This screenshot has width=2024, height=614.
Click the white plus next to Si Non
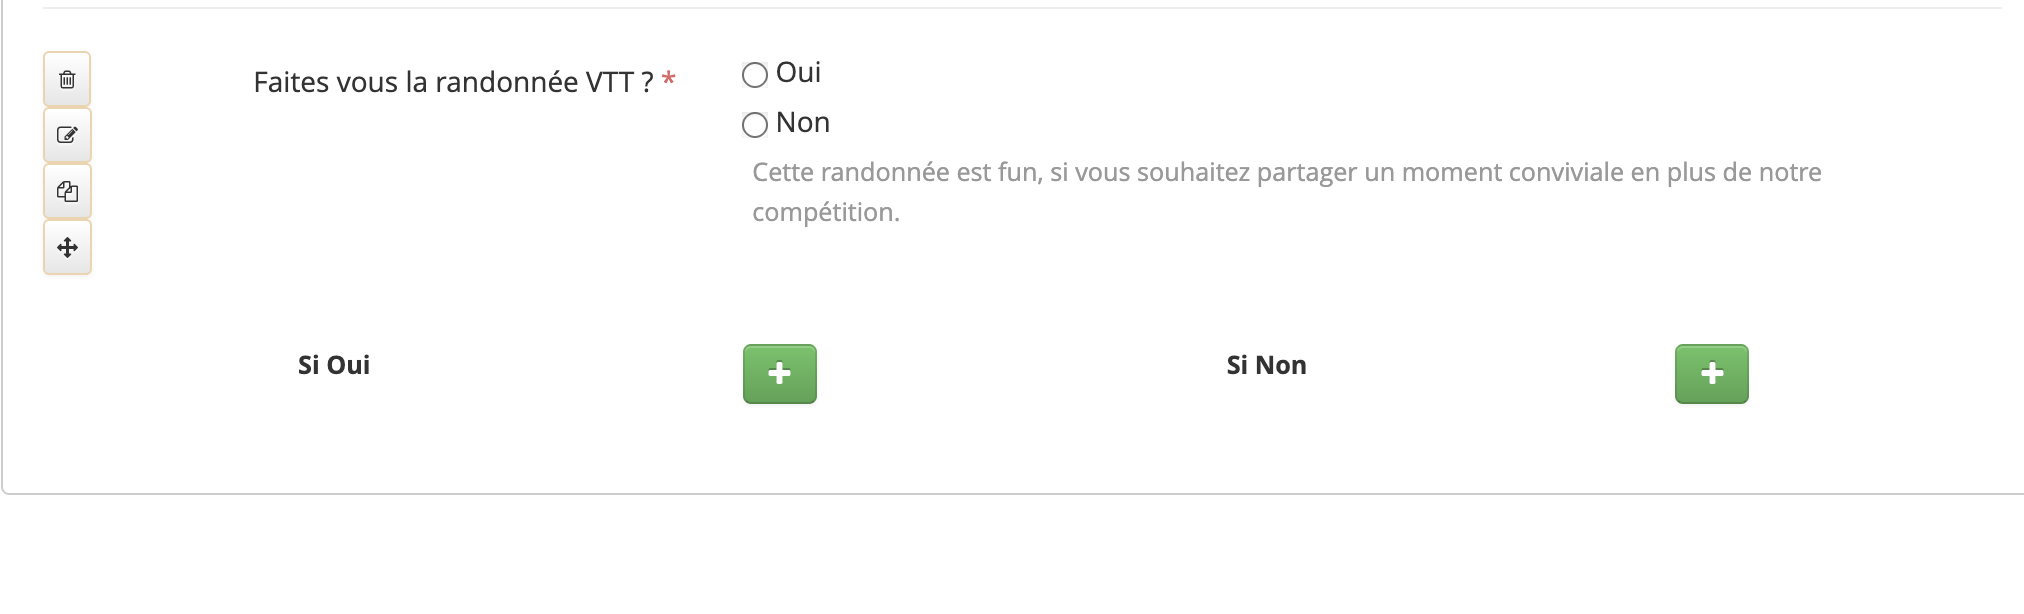(1712, 374)
